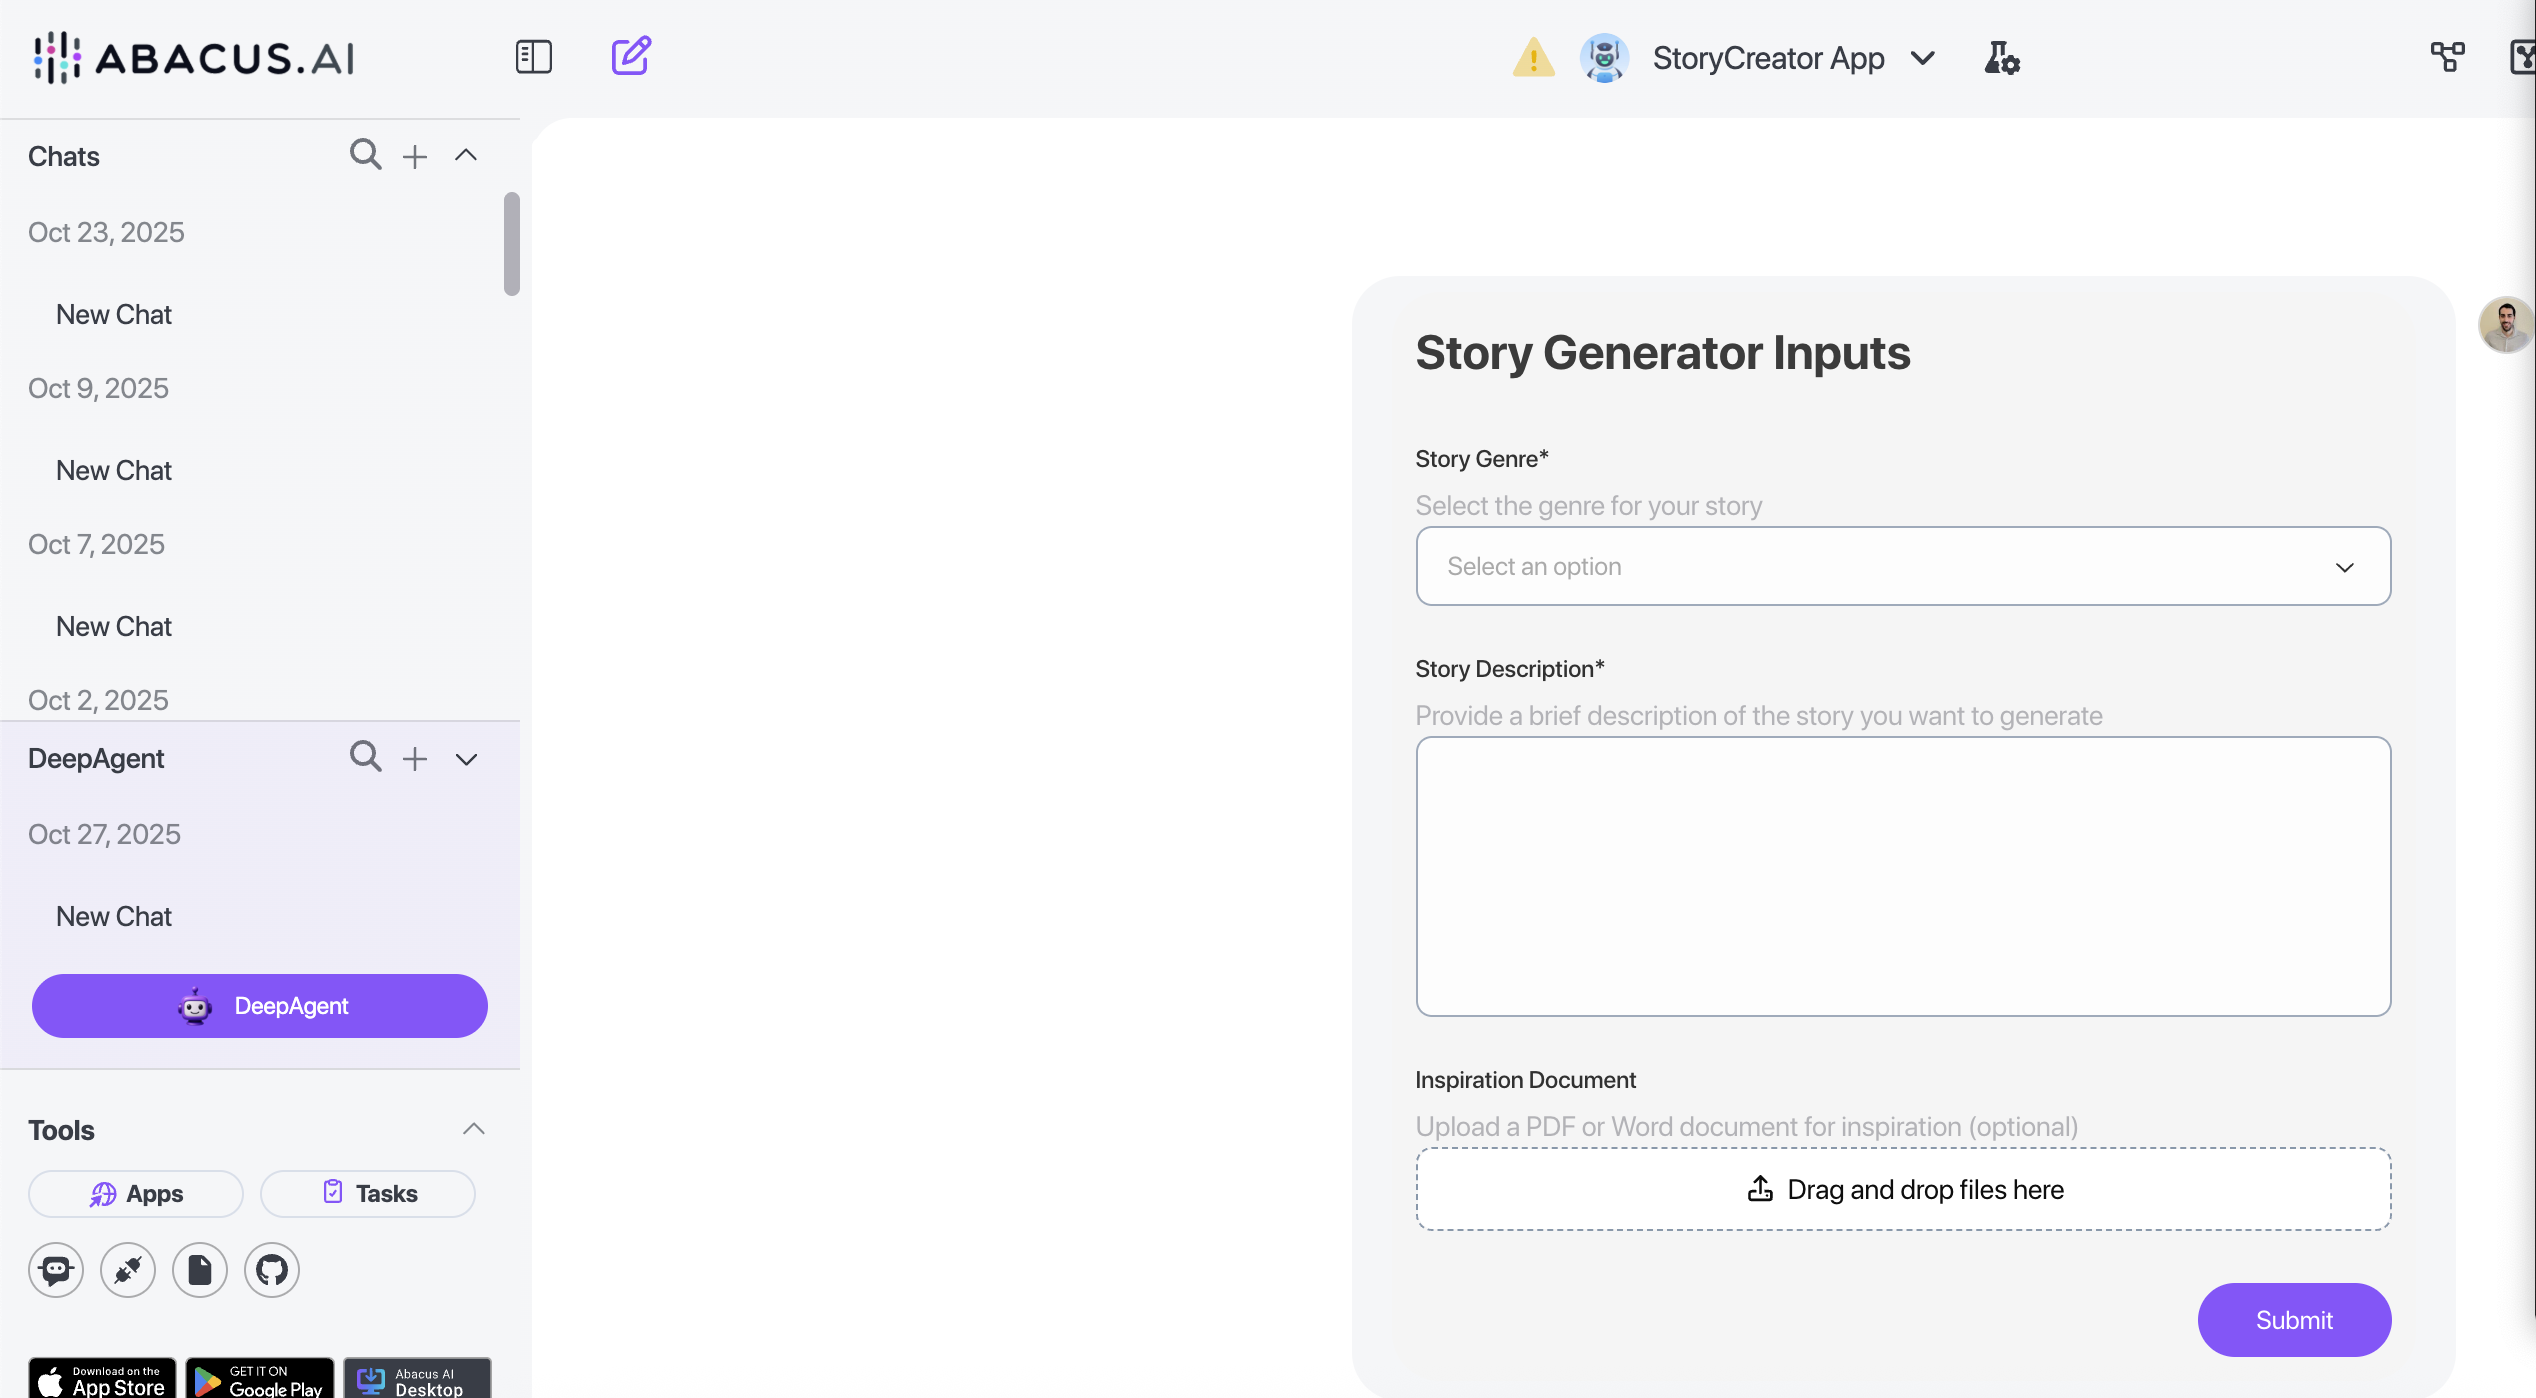The height and width of the screenshot is (1398, 2536).
Task: Open the connectors plug icon under Tools
Action: tap(127, 1269)
